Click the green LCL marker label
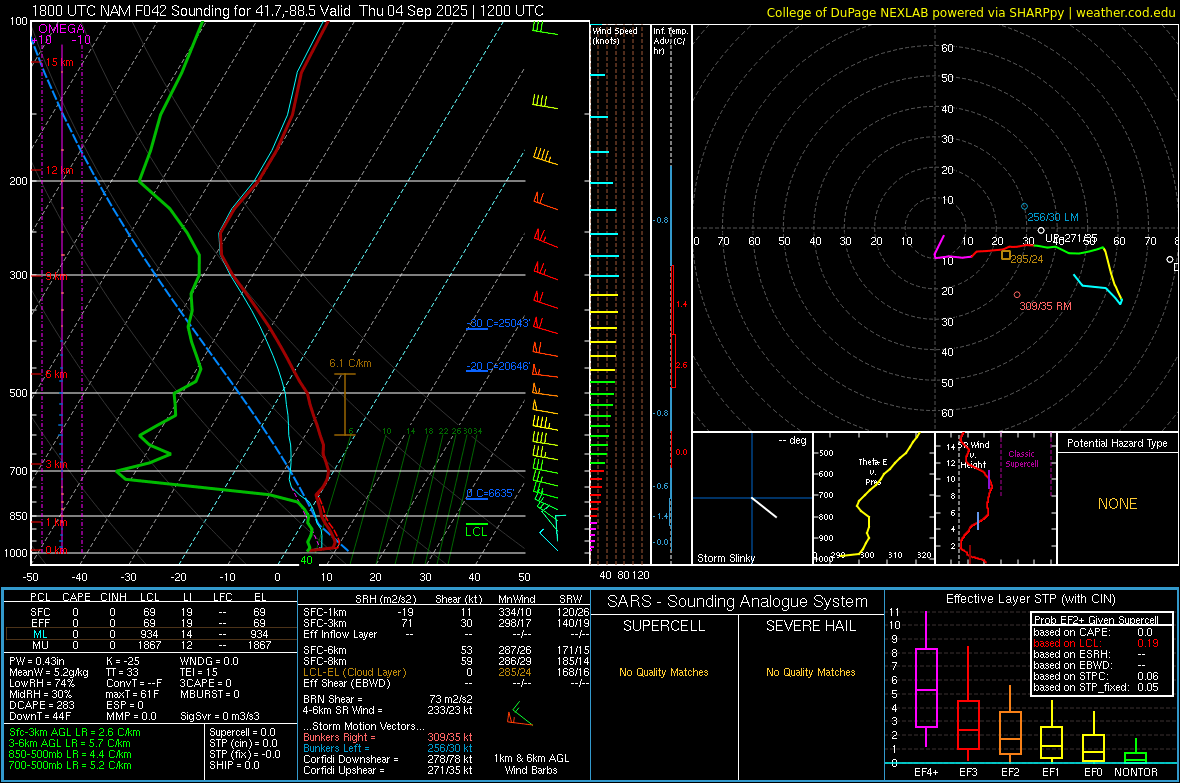 (x=476, y=531)
